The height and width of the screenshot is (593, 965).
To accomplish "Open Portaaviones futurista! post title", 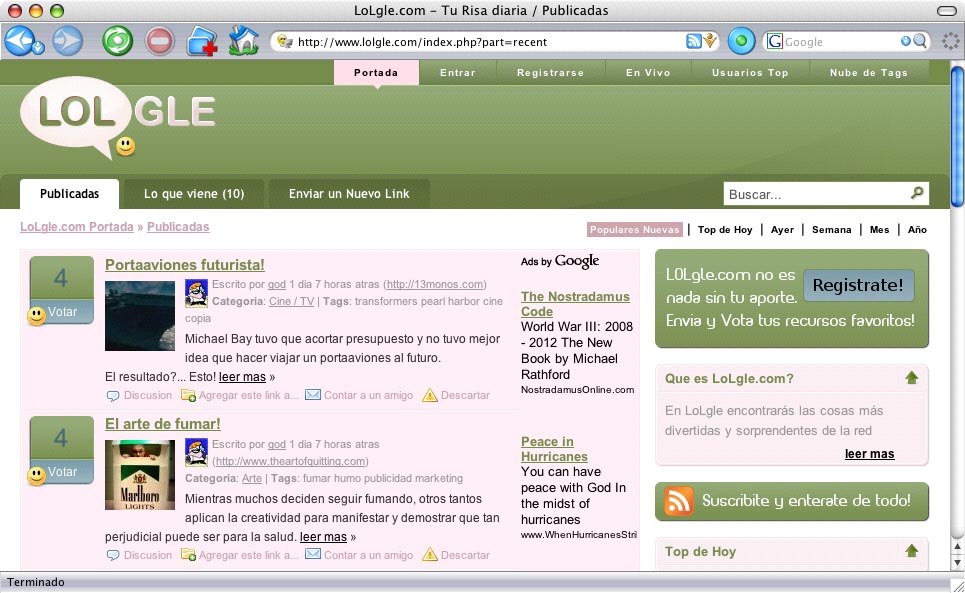I will (185, 265).
